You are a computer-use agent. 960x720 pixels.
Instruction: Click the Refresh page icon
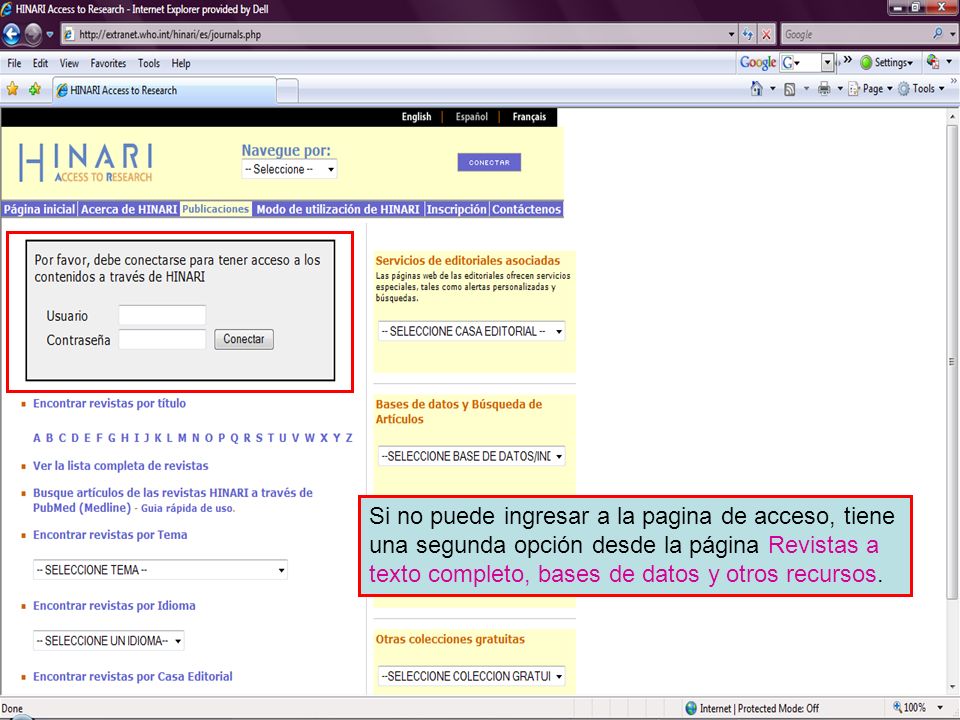pyautogui.click(x=748, y=34)
